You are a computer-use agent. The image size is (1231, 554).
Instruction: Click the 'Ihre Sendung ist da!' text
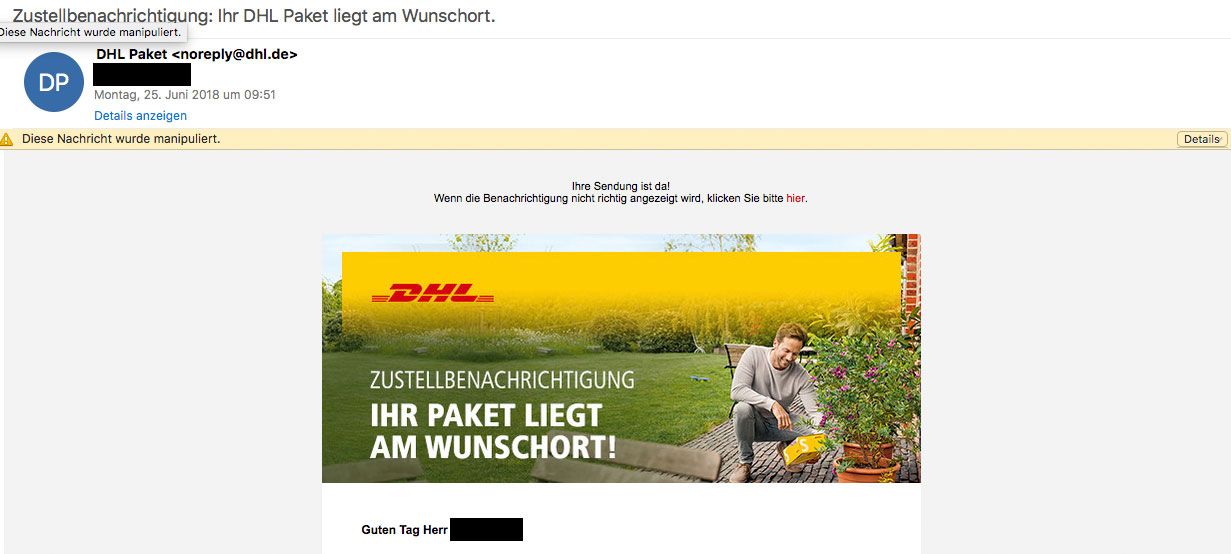click(x=620, y=186)
